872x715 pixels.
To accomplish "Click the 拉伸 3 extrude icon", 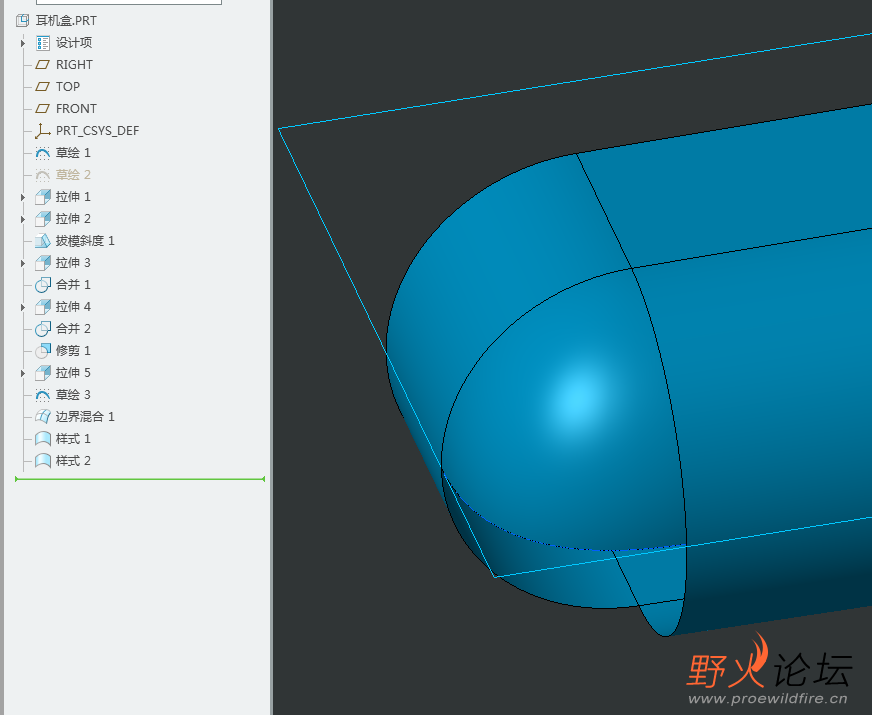I will (x=43, y=262).
